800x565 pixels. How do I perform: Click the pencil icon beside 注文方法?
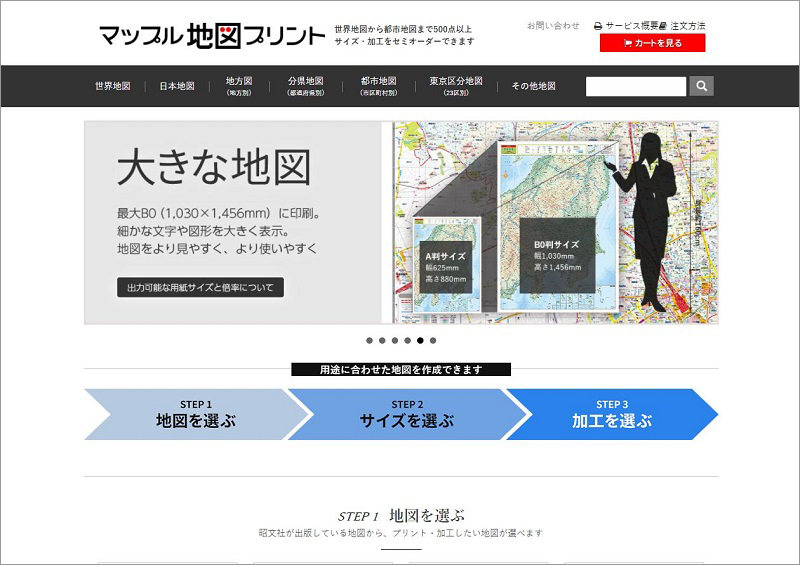point(663,26)
